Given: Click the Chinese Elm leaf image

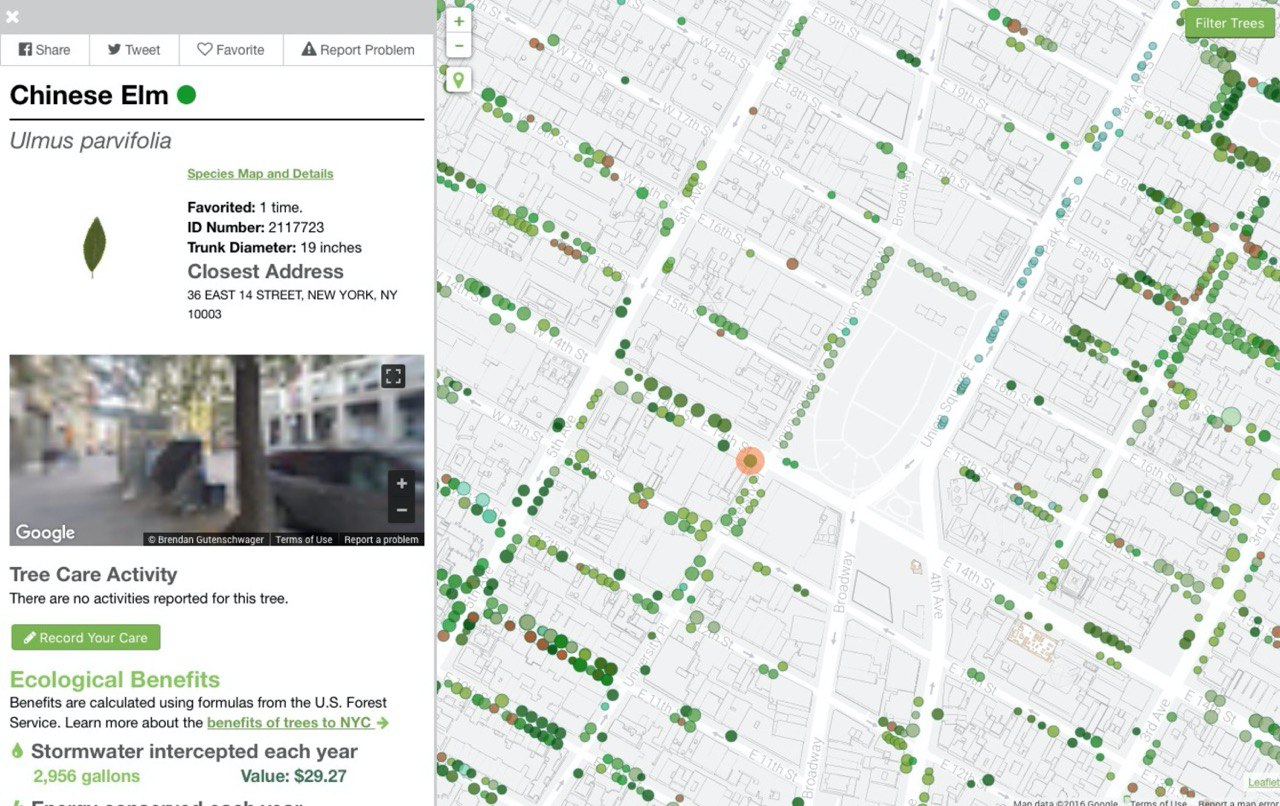Looking at the screenshot, I should [x=94, y=247].
